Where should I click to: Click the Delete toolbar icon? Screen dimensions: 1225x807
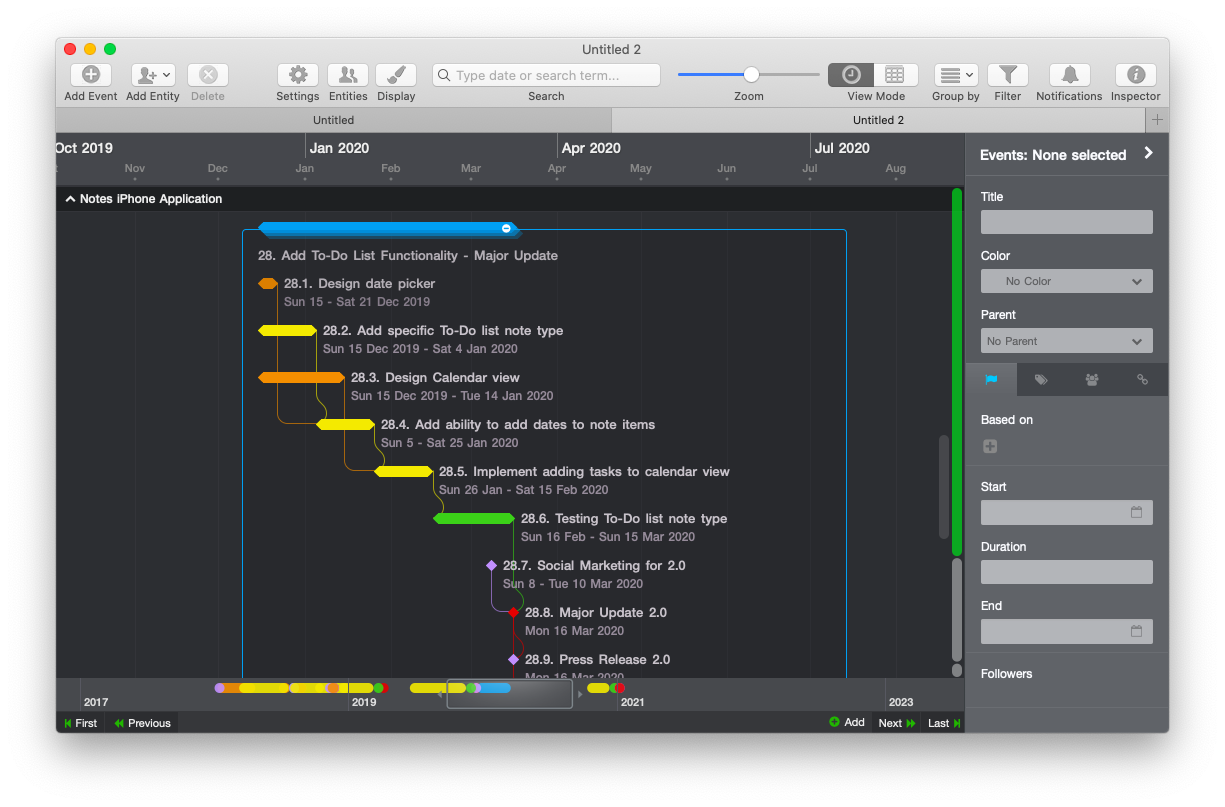[208, 75]
